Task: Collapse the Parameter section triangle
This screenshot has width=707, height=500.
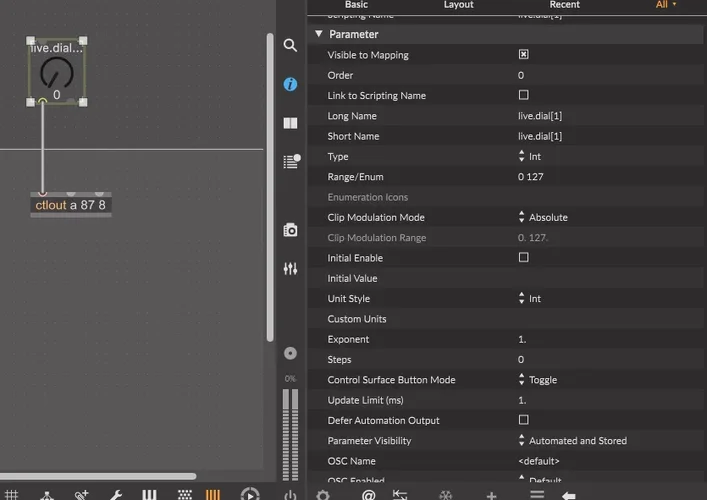Action: coord(319,34)
